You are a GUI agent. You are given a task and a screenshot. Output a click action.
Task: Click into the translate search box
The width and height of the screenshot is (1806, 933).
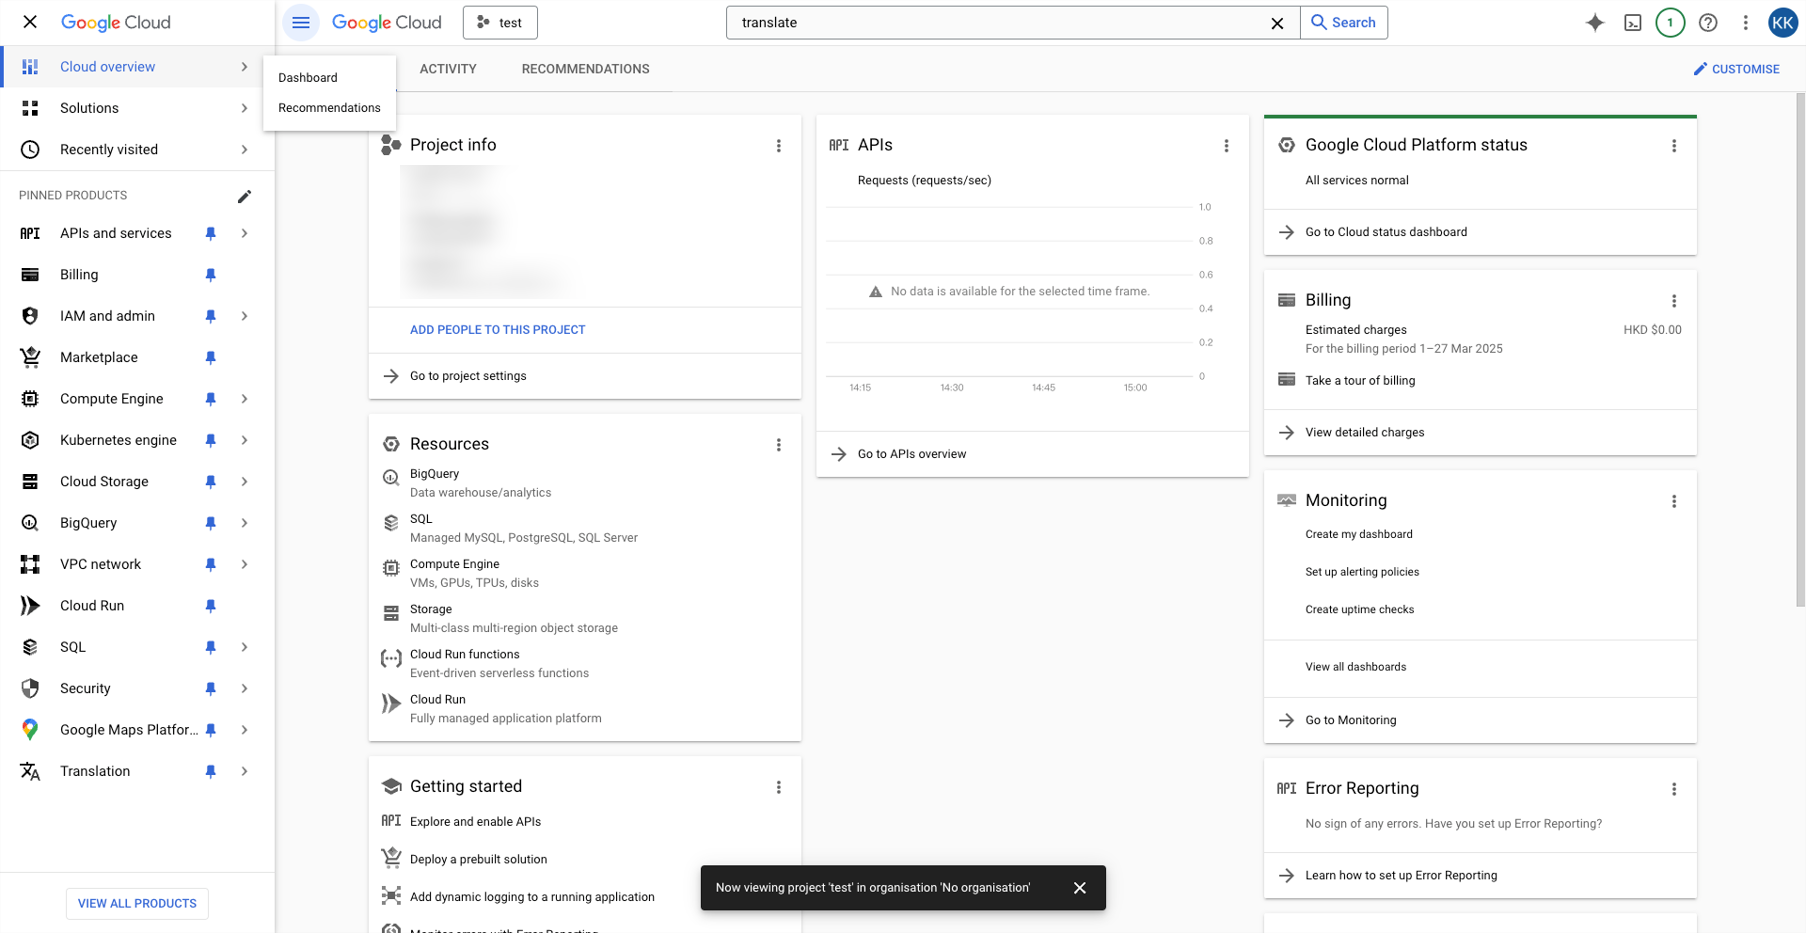[x=1000, y=23]
